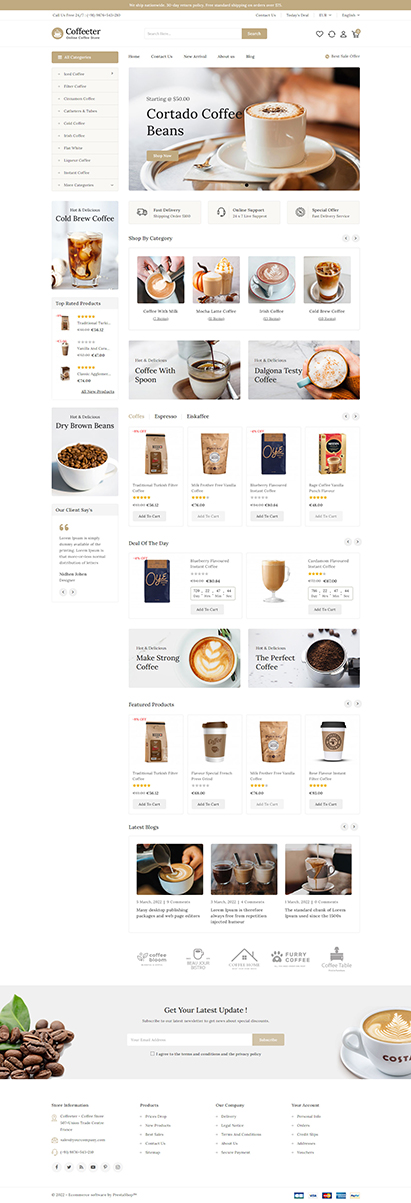Agree to terms and privacy policy checkbox
This screenshot has width=411, height=1203.
151,1053
